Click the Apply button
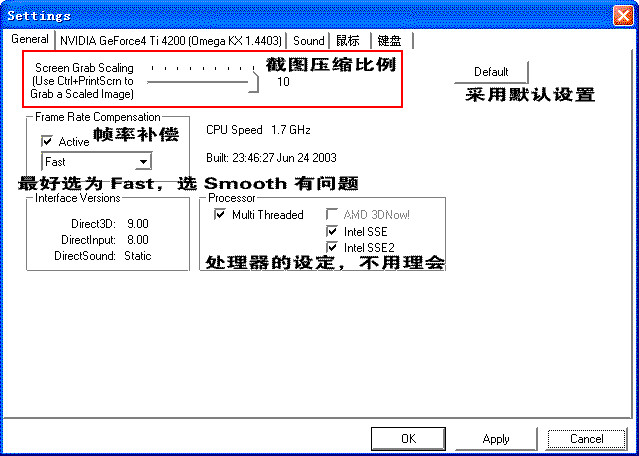 coord(496,439)
